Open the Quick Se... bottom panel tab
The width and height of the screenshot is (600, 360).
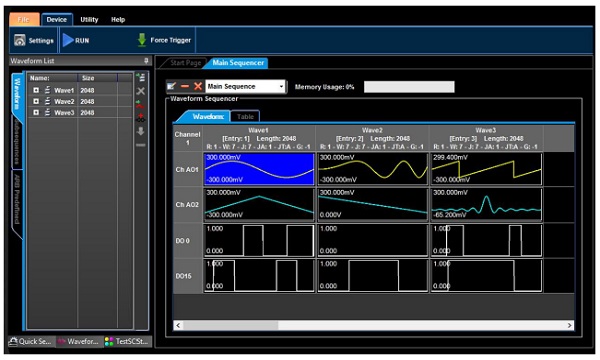click(31, 341)
